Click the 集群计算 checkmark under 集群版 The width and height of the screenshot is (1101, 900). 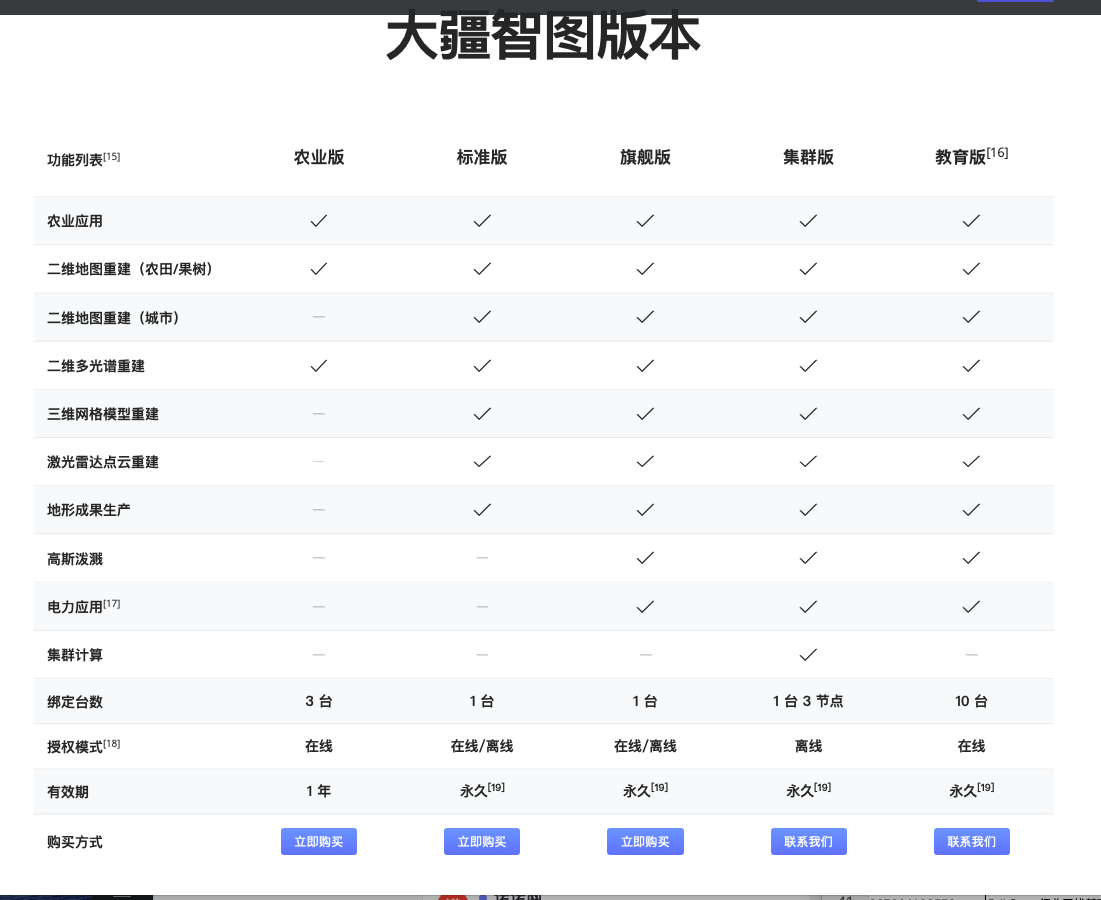tap(808, 655)
